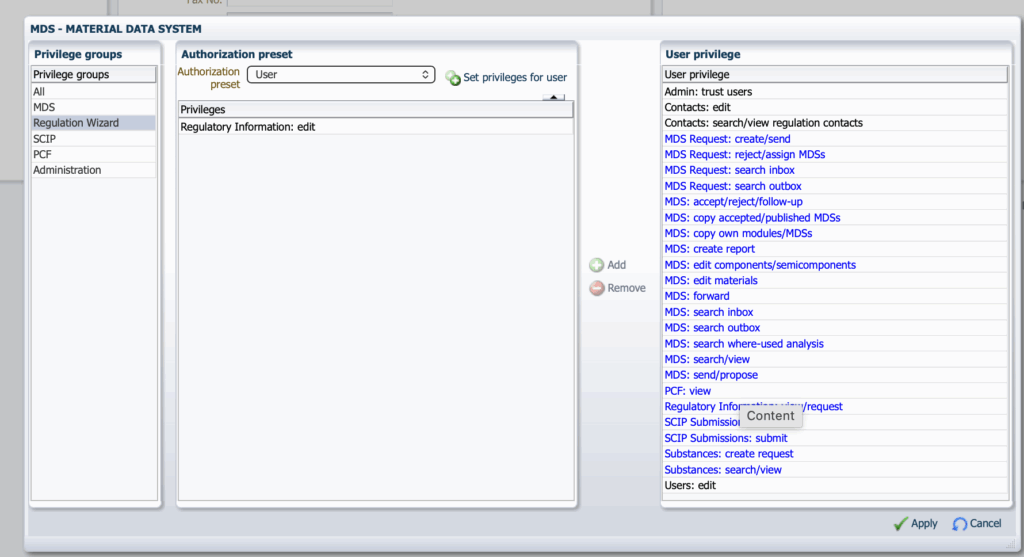Select MDS: create report row

click(835, 249)
